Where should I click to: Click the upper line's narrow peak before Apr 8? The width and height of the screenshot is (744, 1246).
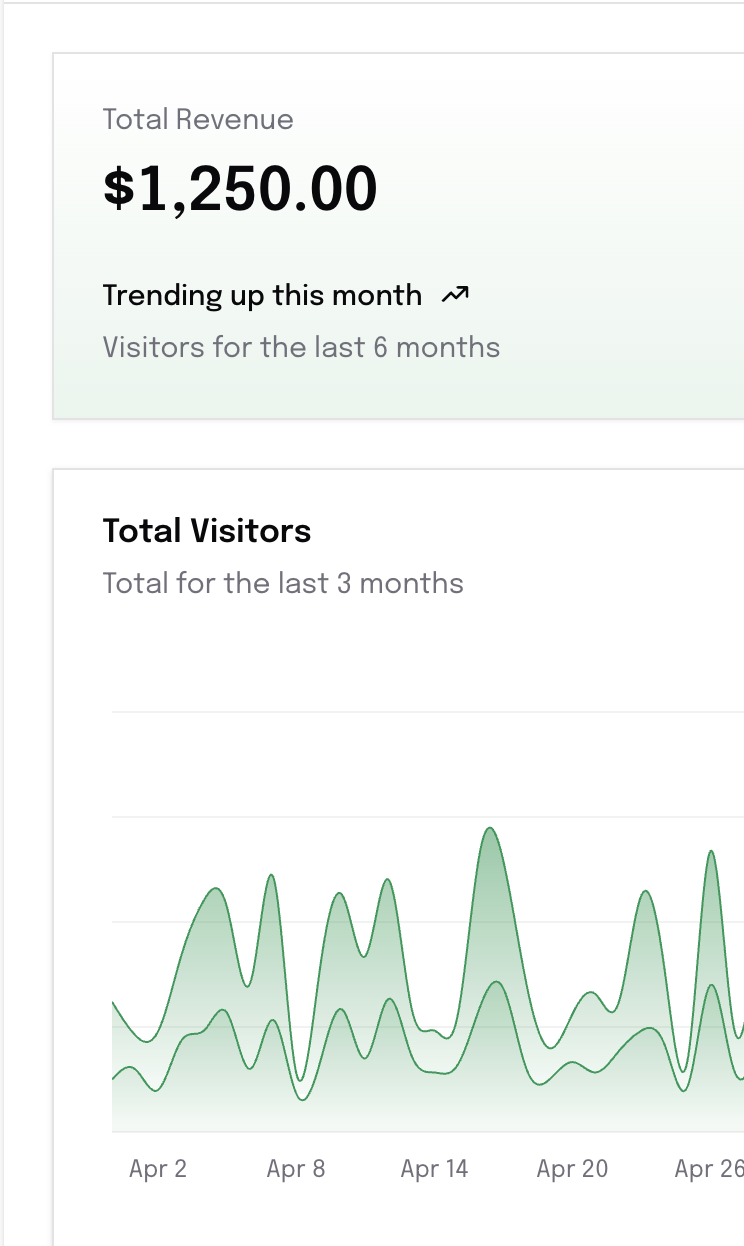click(x=271, y=876)
